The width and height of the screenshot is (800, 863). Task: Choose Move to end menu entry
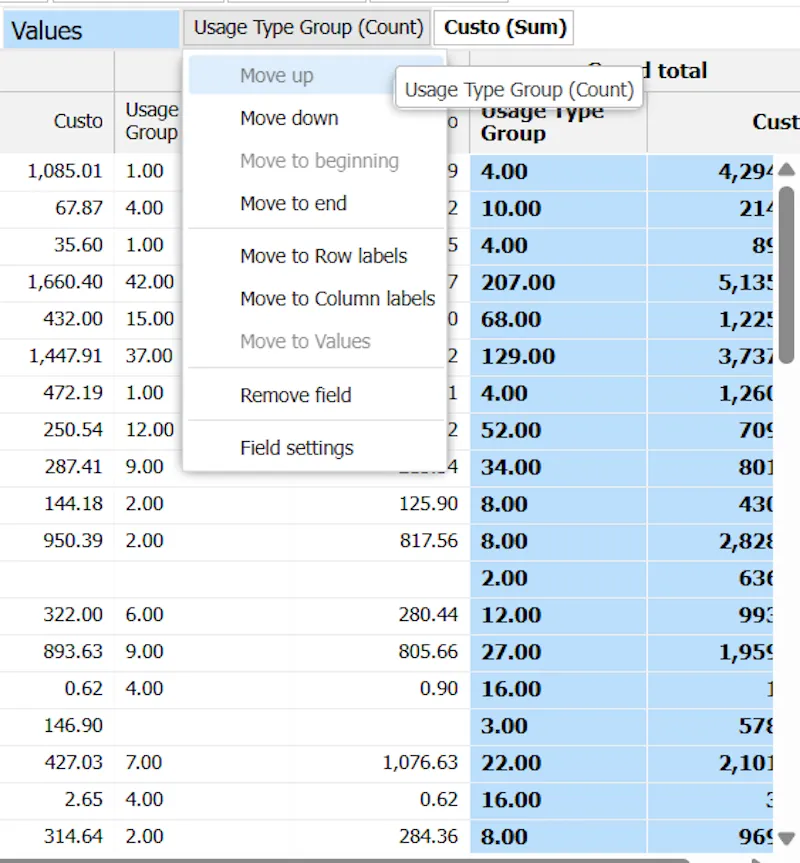coord(316,203)
